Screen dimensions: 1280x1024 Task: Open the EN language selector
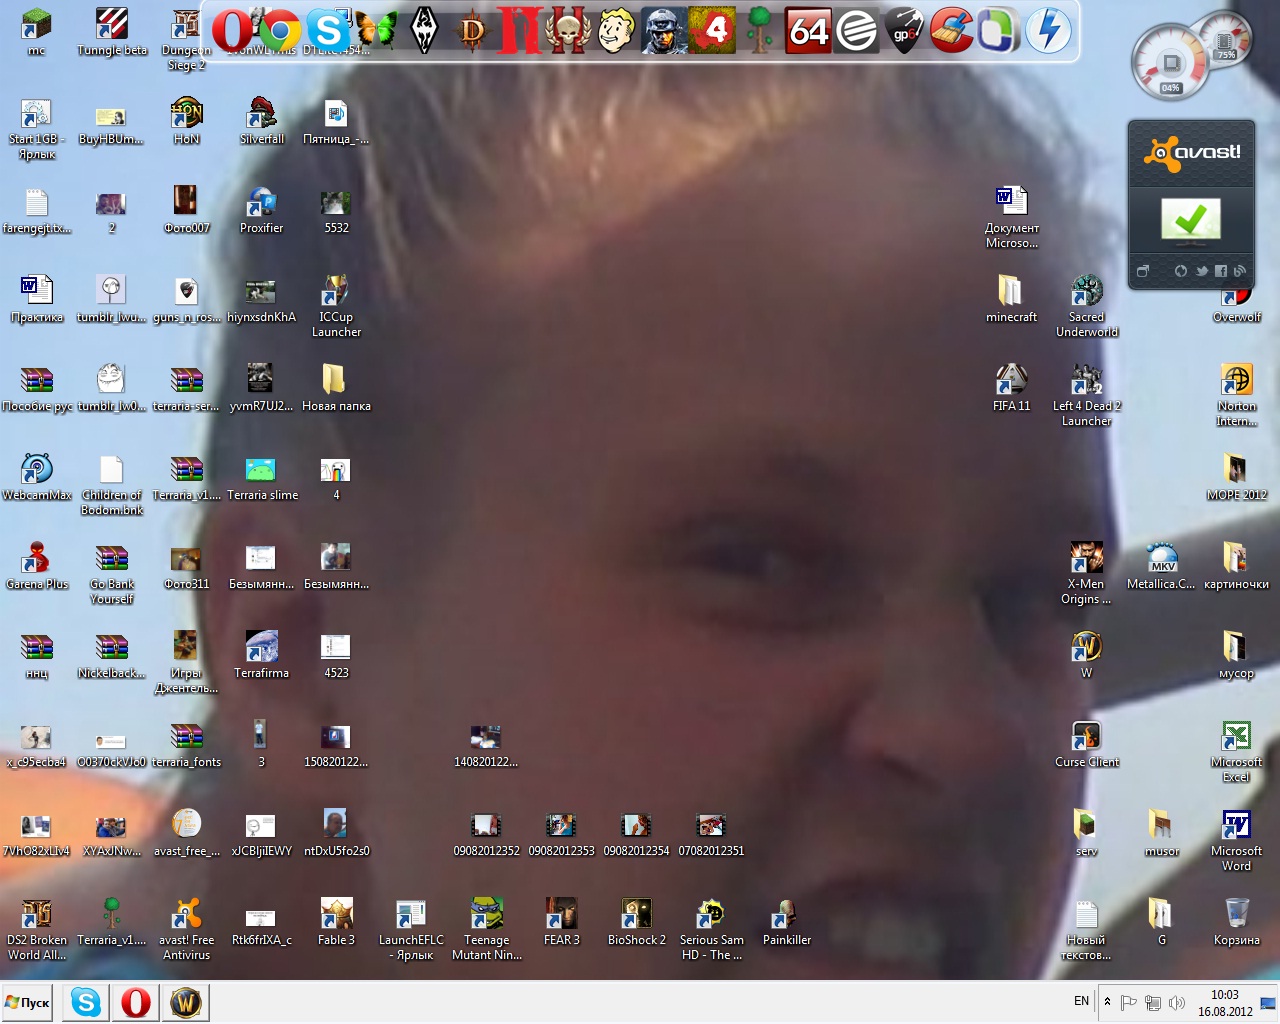1081,1001
